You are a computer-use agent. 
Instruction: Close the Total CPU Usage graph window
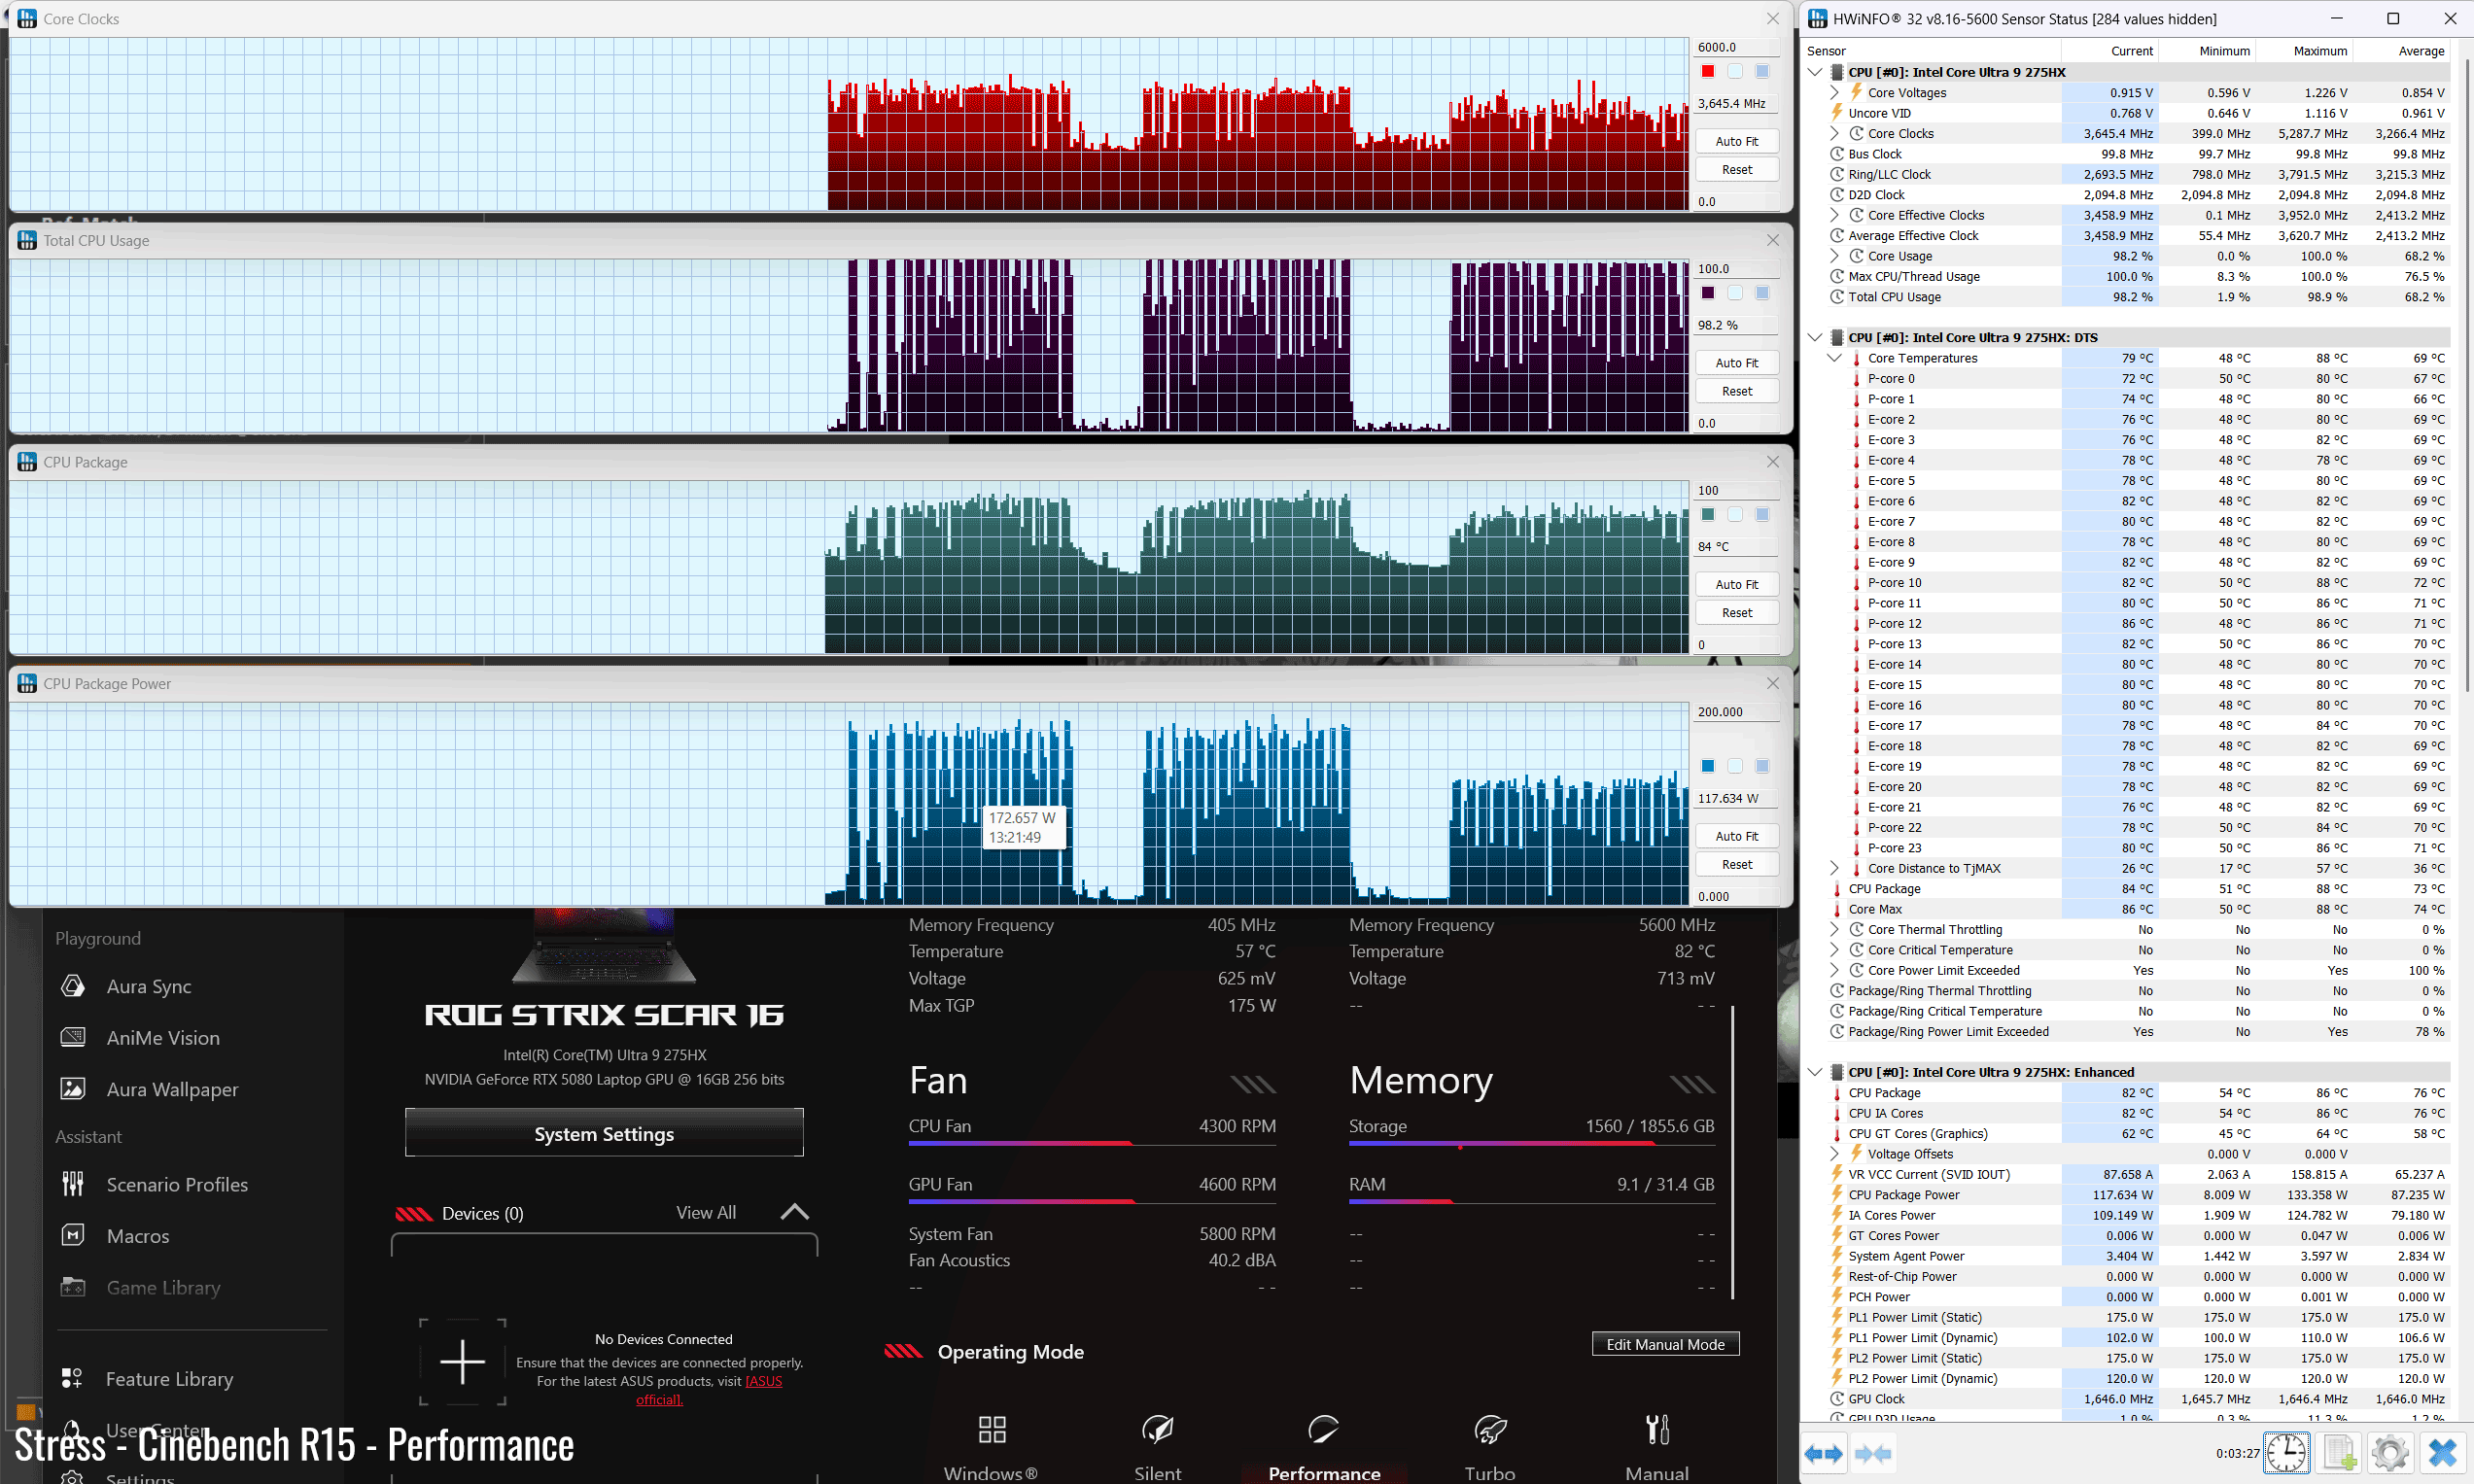click(x=1772, y=240)
